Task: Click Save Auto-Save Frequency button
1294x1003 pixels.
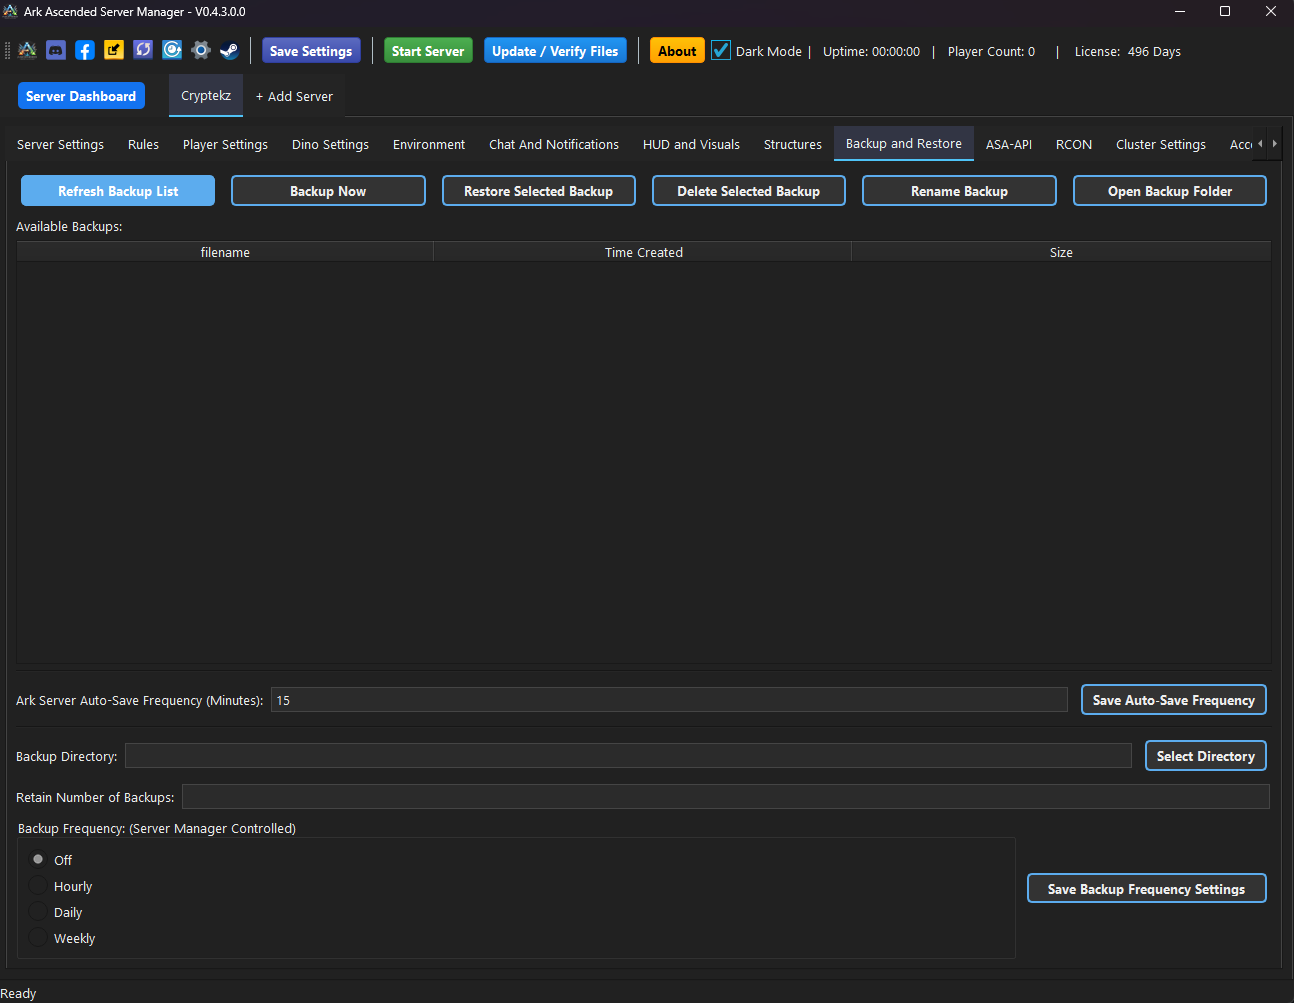Action: click(x=1174, y=700)
